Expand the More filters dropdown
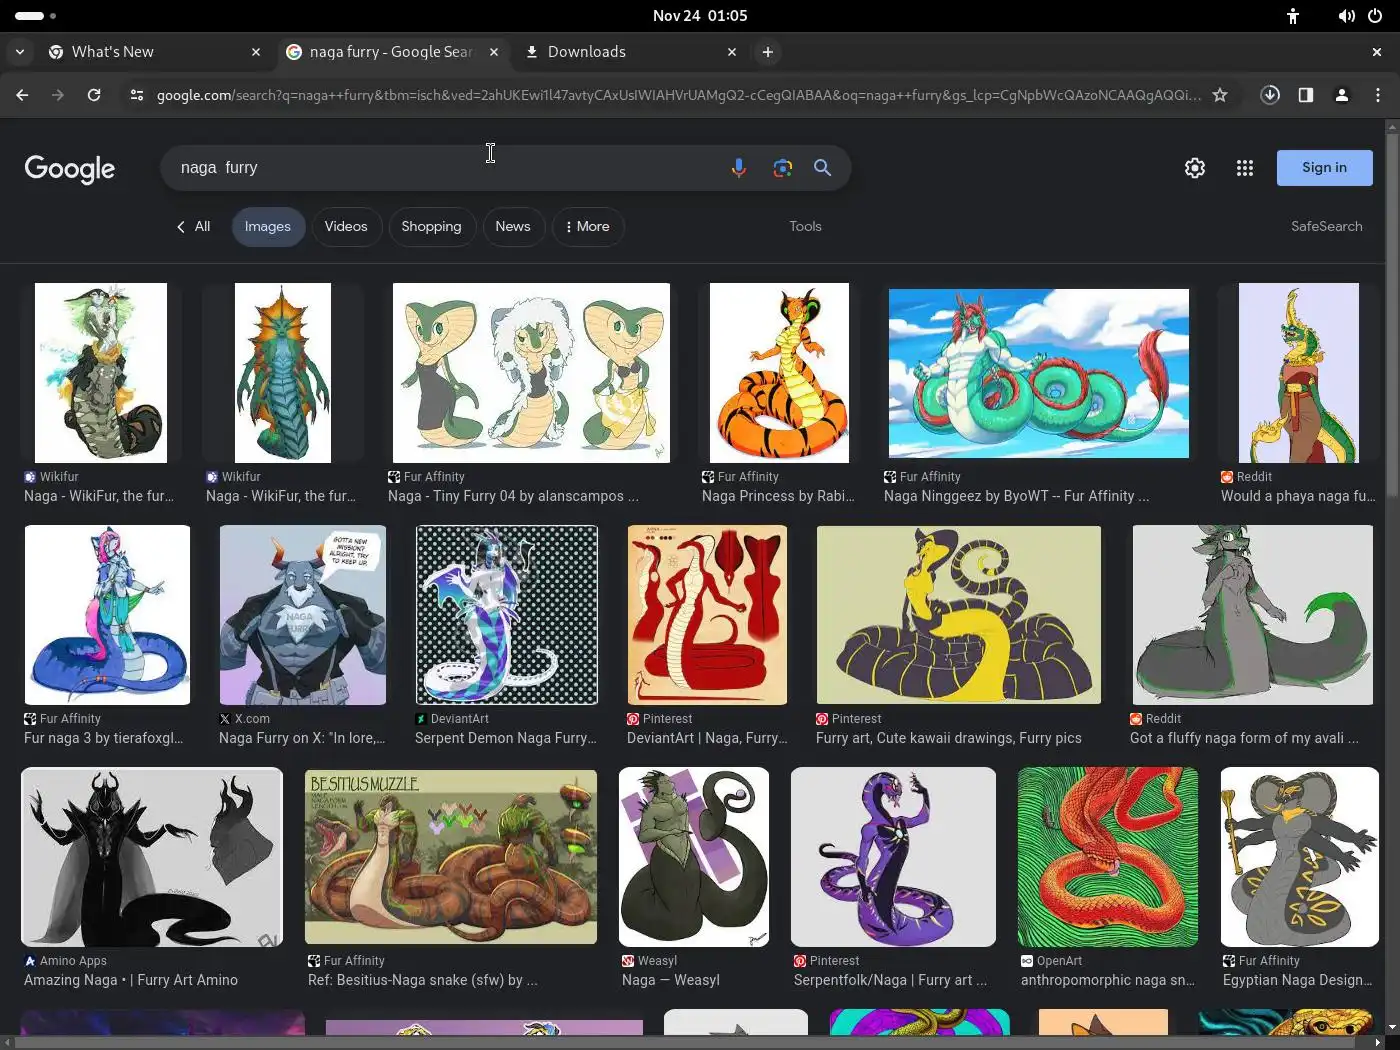The image size is (1400, 1050). (587, 227)
